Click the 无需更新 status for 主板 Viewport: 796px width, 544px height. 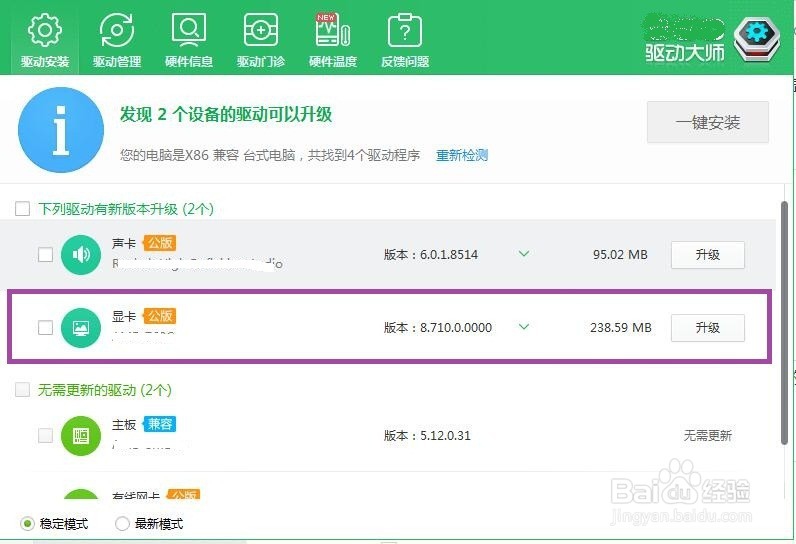708,435
